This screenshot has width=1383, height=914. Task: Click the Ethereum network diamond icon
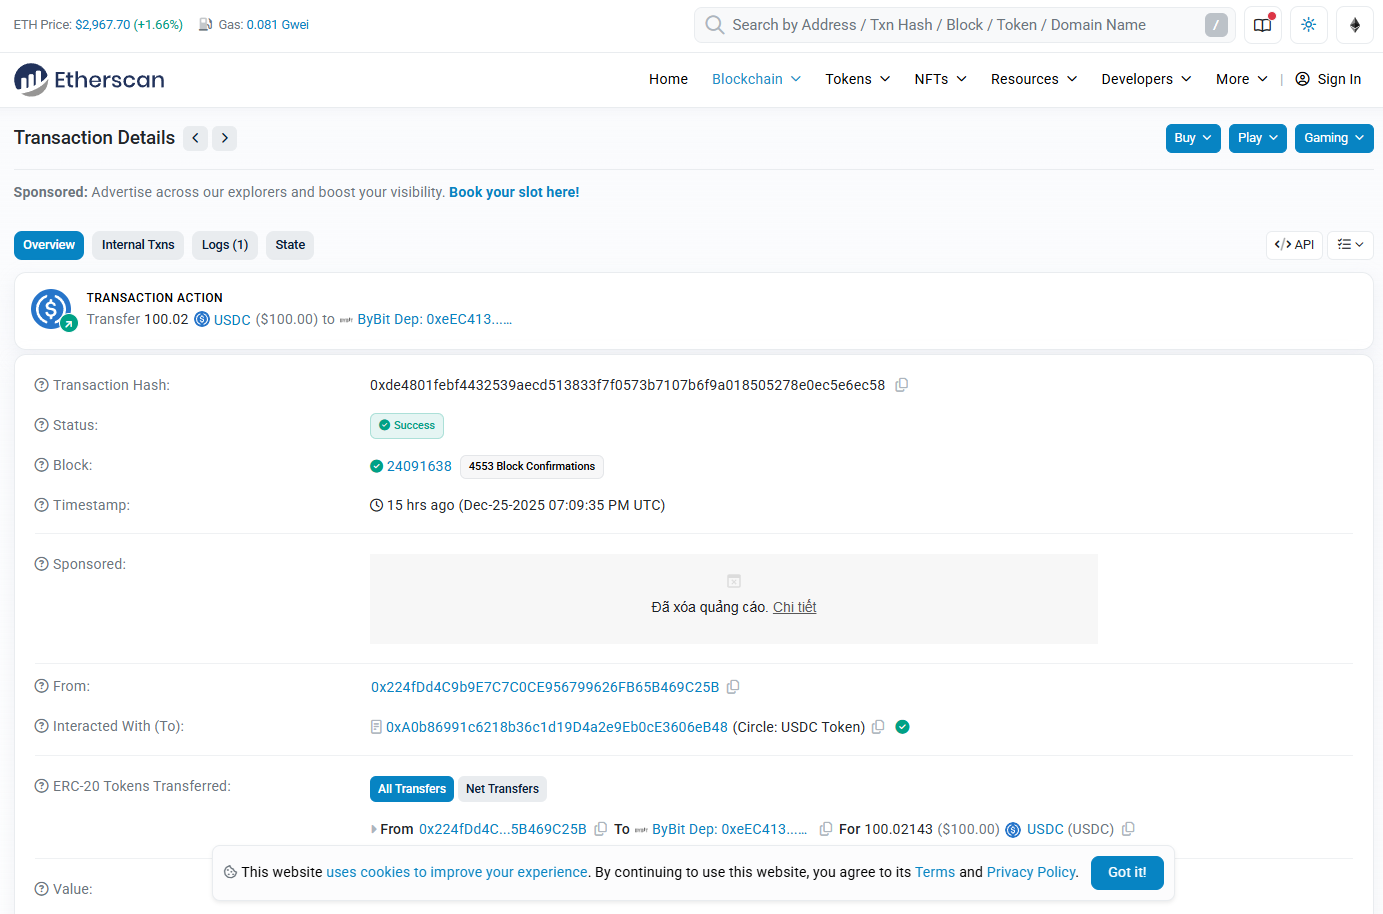(1355, 25)
